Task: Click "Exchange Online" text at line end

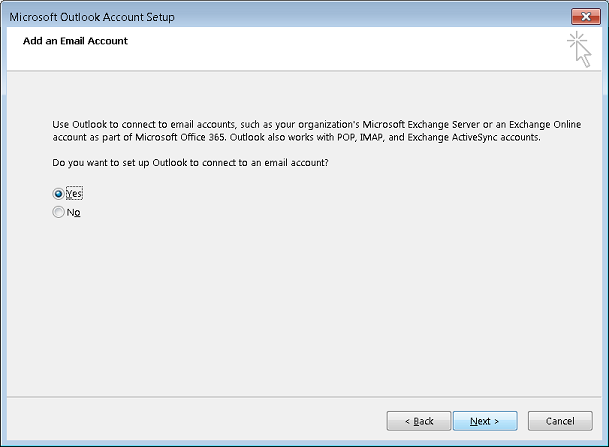Action: [x=545, y=124]
